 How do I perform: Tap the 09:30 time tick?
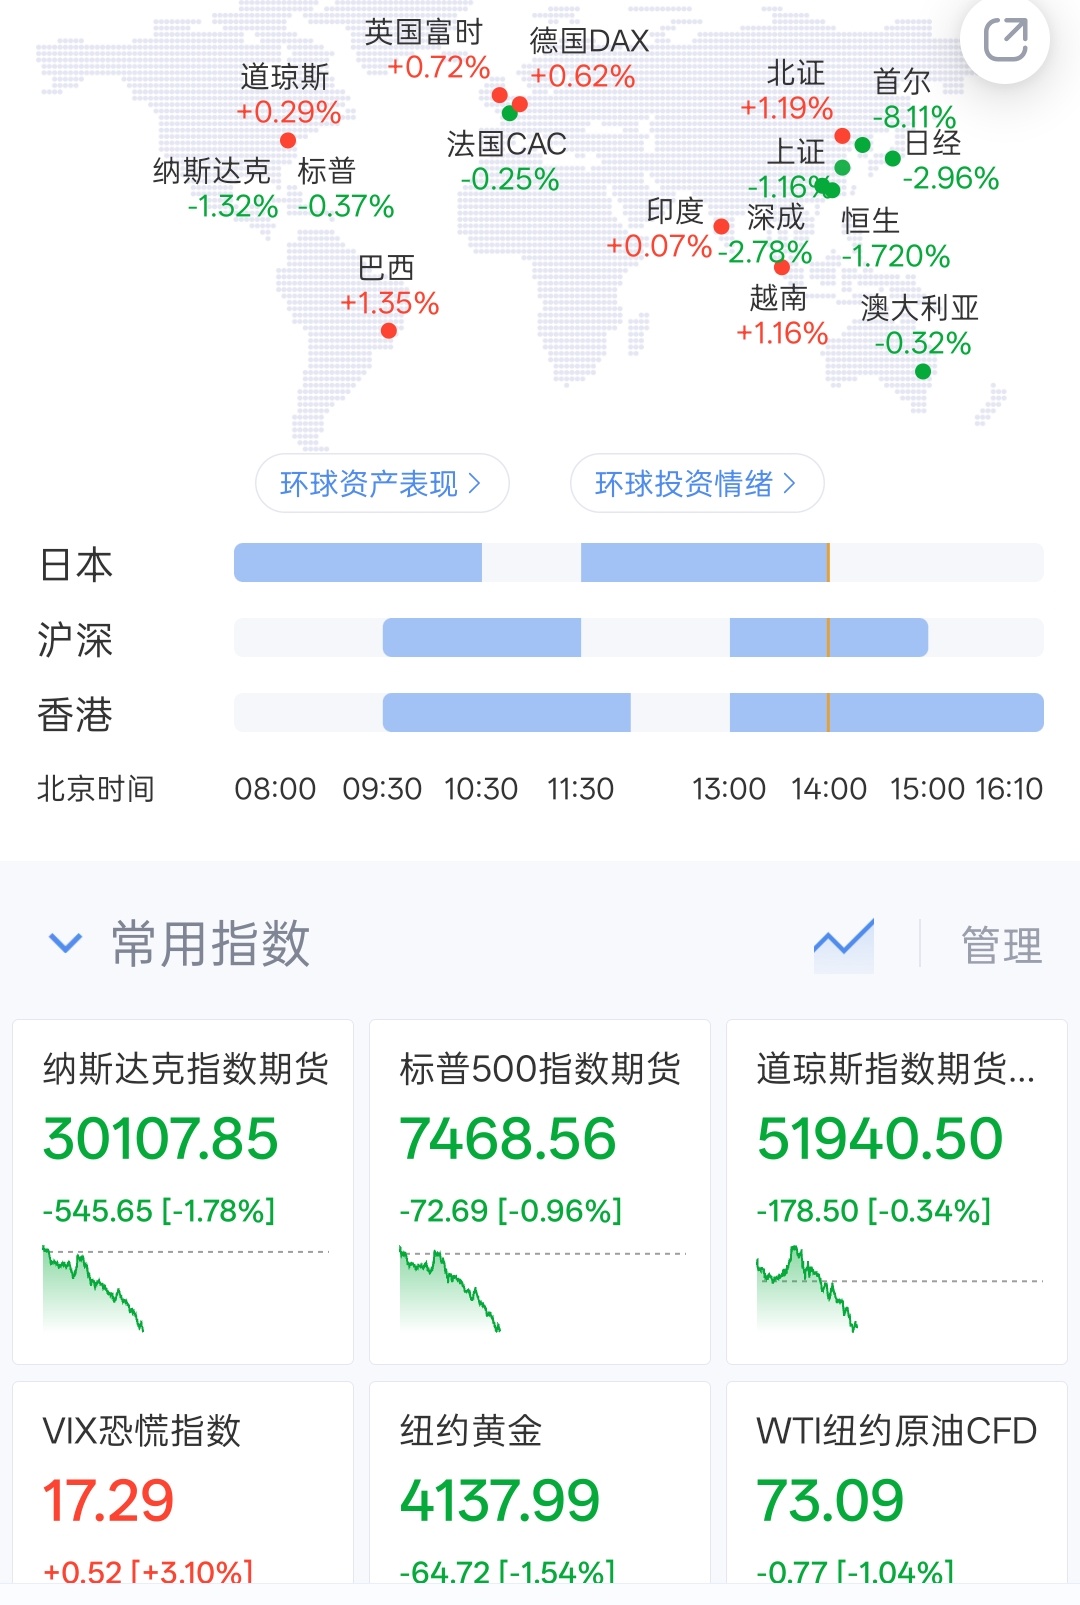tap(382, 789)
